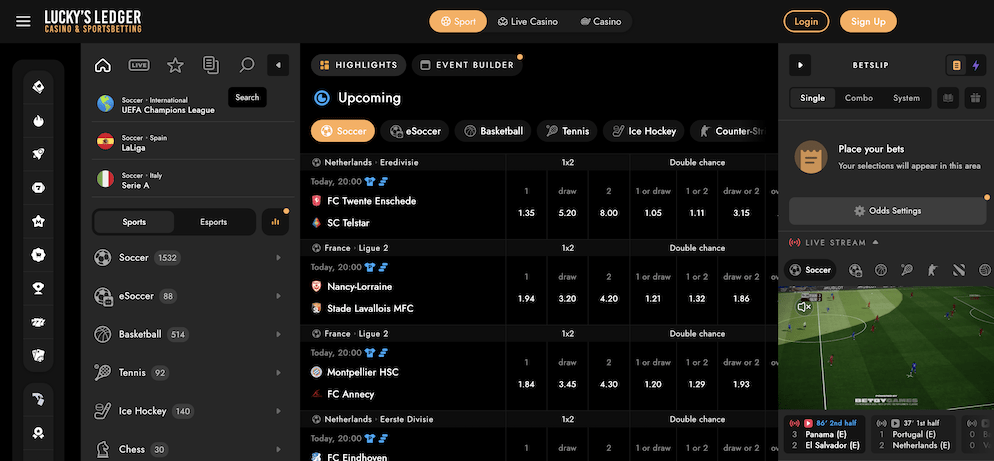Select the Casino top tab

point(600,22)
